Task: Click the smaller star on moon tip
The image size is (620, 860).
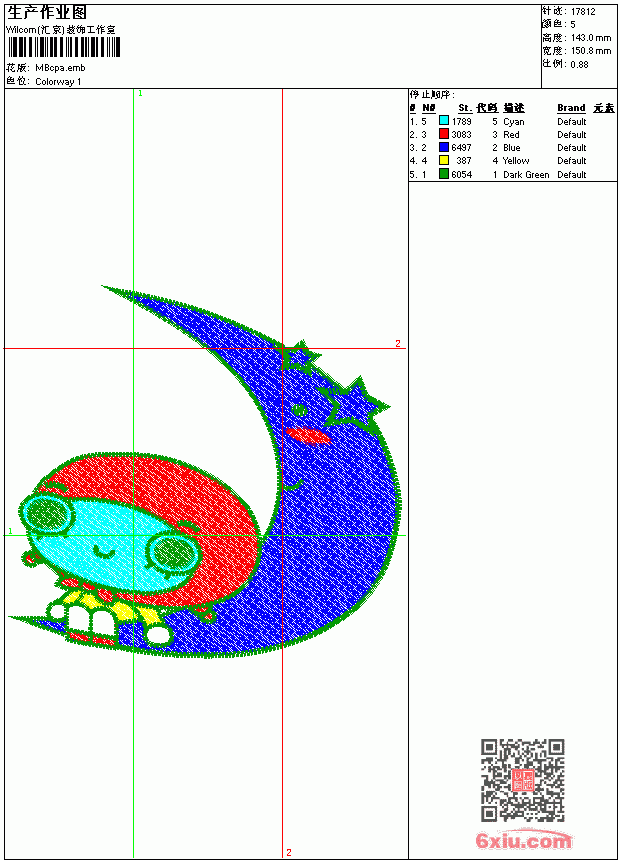Action: coord(299,356)
